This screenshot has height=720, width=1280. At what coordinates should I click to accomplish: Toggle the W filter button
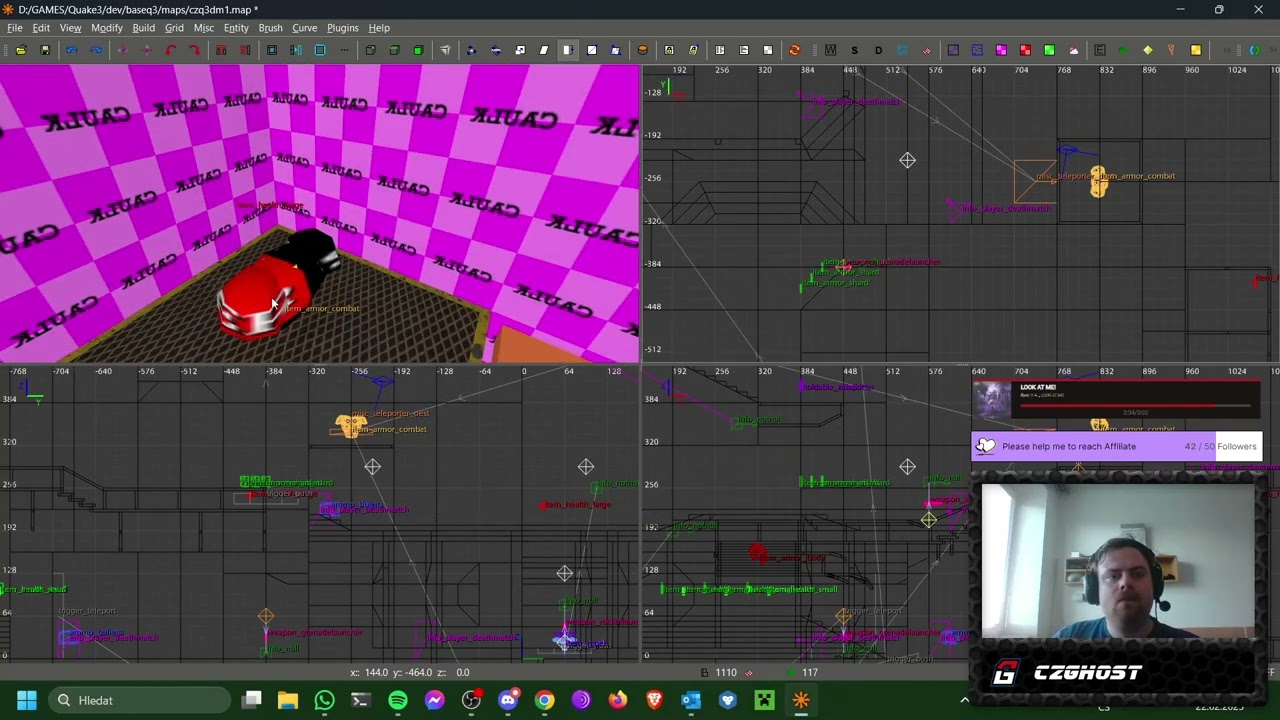tap(830, 50)
